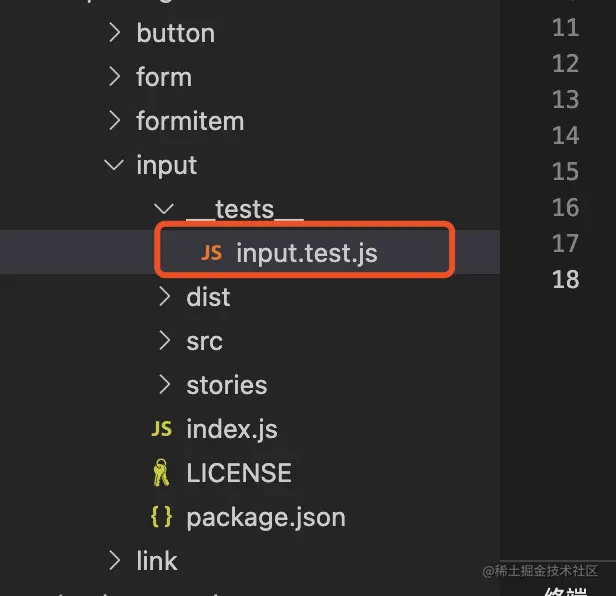
Task: Click line number 11 in the gutter
Action: pos(565,28)
